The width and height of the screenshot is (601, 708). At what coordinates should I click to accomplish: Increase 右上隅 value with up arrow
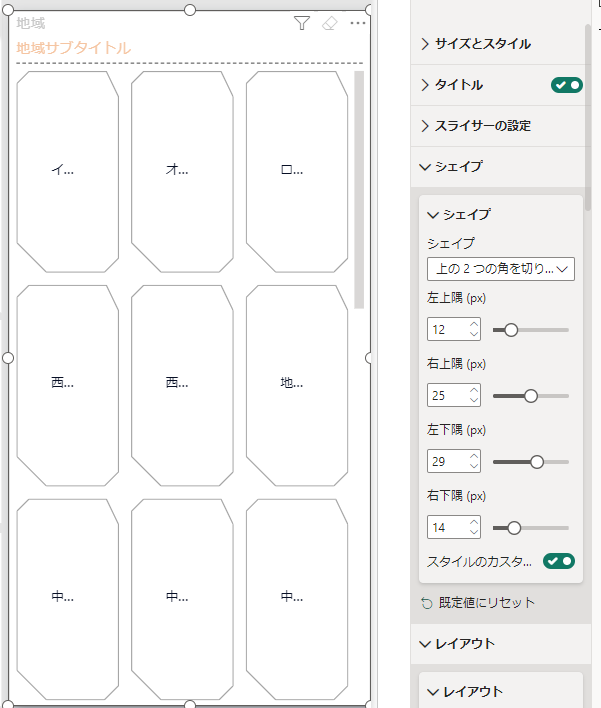coord(474,390)
